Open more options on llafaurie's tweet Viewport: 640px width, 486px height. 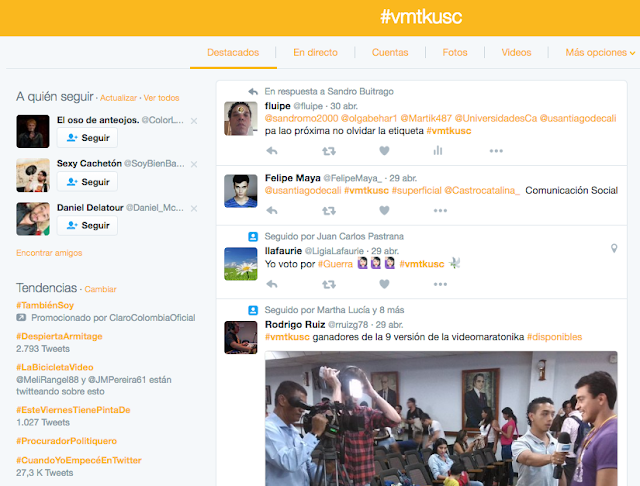[x=440, y=284]
